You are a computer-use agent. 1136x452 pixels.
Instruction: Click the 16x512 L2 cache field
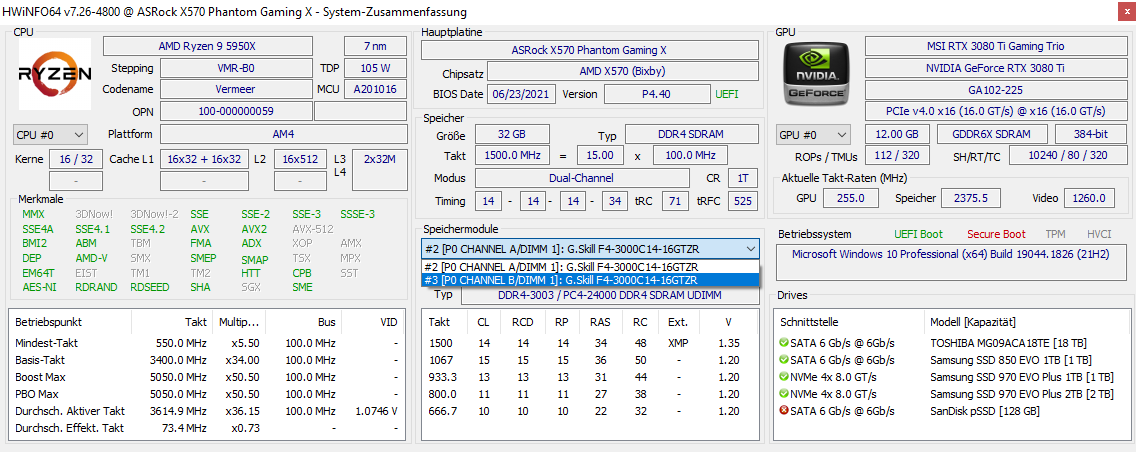tap(301, 159)
